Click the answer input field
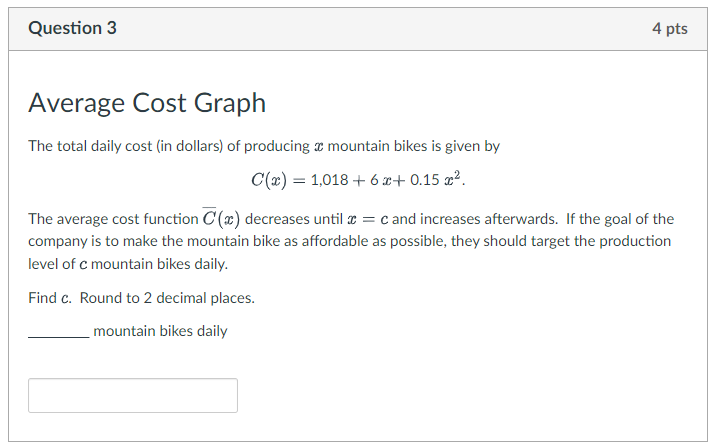728x443 pixels. pyautogui.click(x=133, y=395)
